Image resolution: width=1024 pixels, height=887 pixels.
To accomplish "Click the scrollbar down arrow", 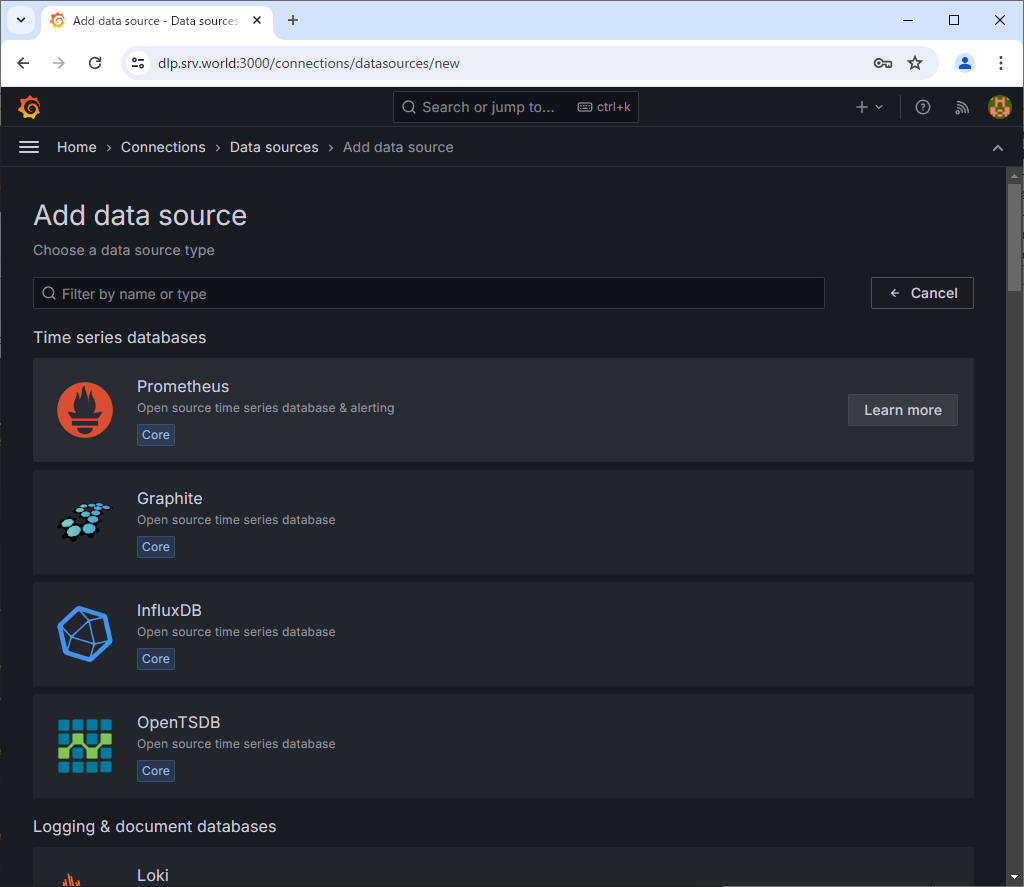I will [1014, 877].
